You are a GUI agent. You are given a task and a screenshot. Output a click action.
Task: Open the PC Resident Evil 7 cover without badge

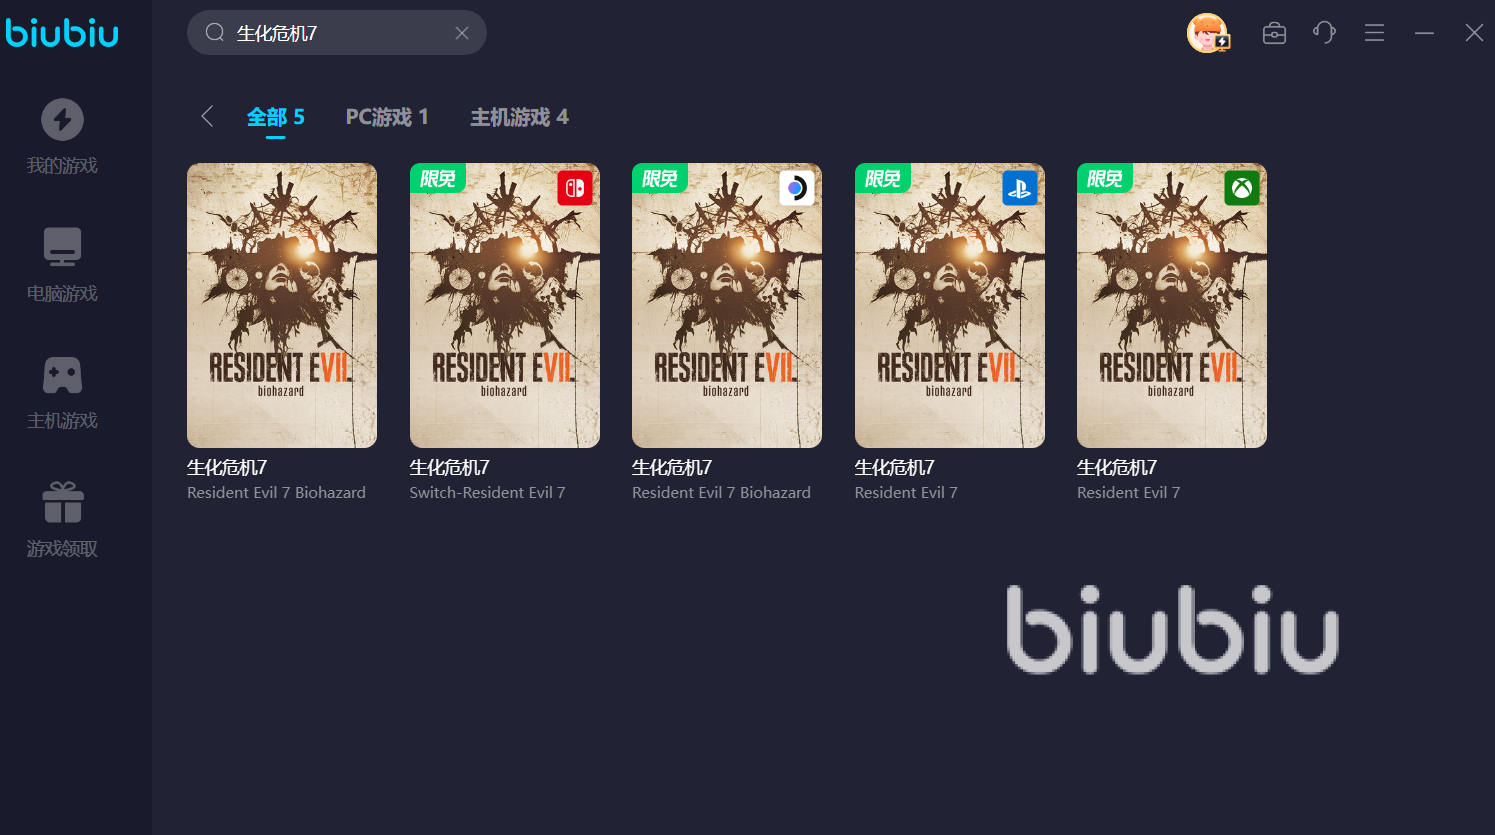[282, 305]
